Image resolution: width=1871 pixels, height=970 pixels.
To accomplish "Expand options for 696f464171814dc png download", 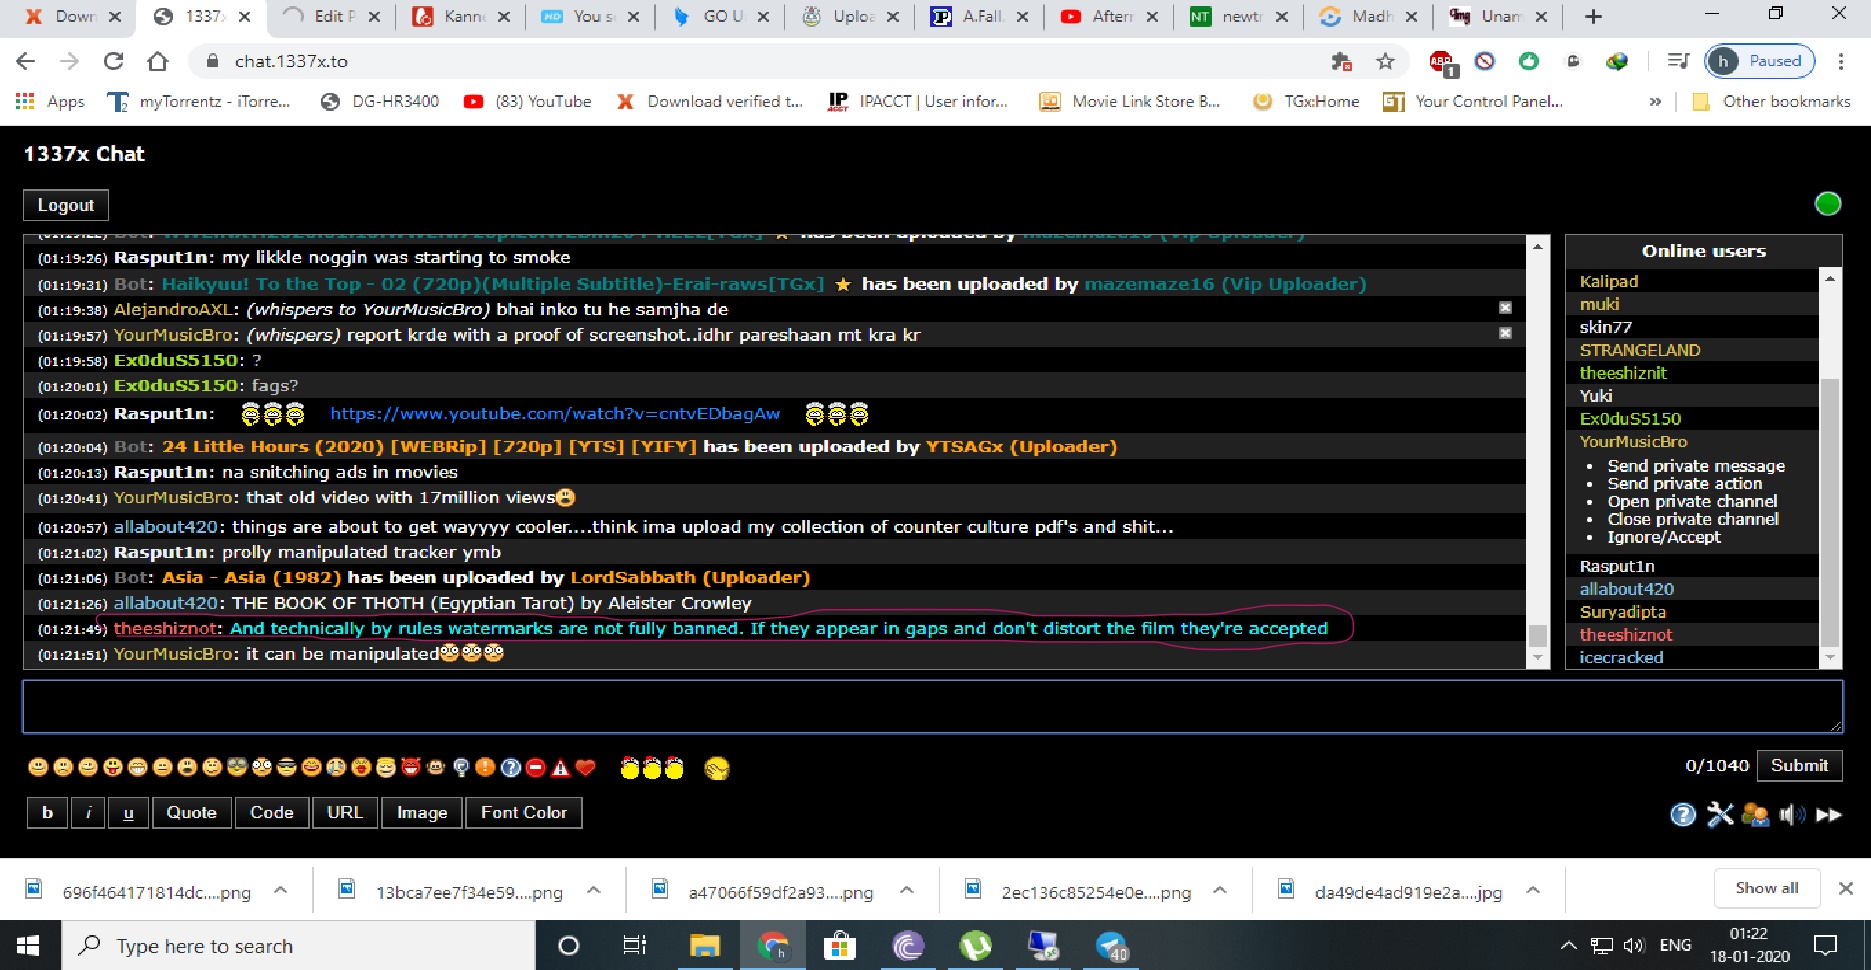I will [281, 891].
